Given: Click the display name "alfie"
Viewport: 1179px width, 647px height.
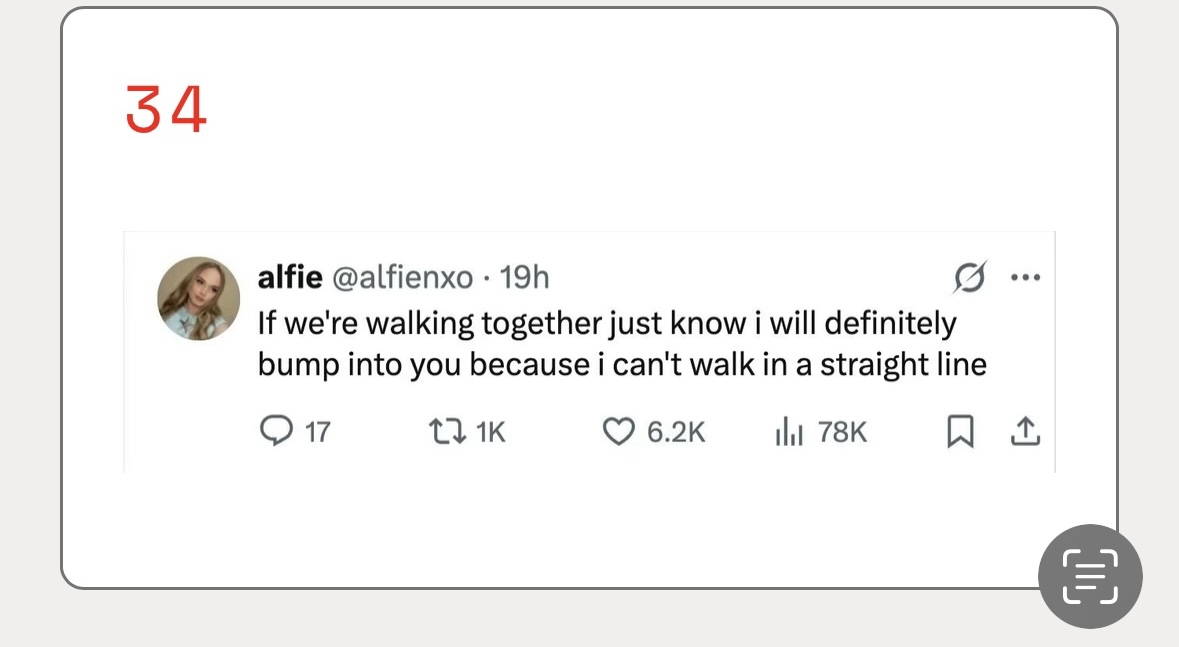Looking at the screenshot, I should pos(290,277).
